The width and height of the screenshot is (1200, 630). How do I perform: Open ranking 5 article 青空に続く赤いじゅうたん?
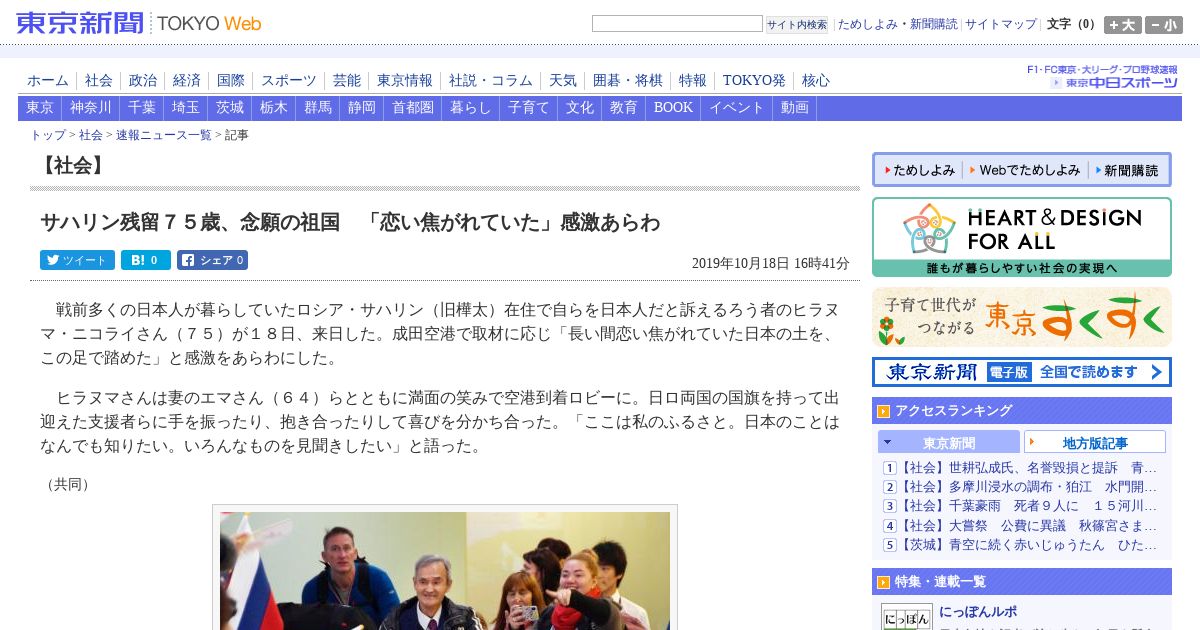click(x=1029, y=545)
